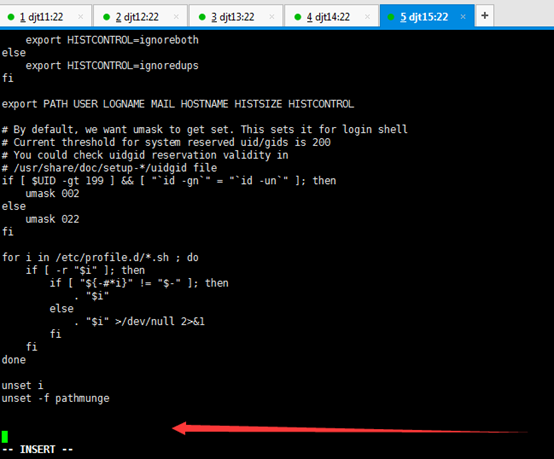
Task: Click the export PATH USER LOGNAME line
Action: (x=178, y=104)
